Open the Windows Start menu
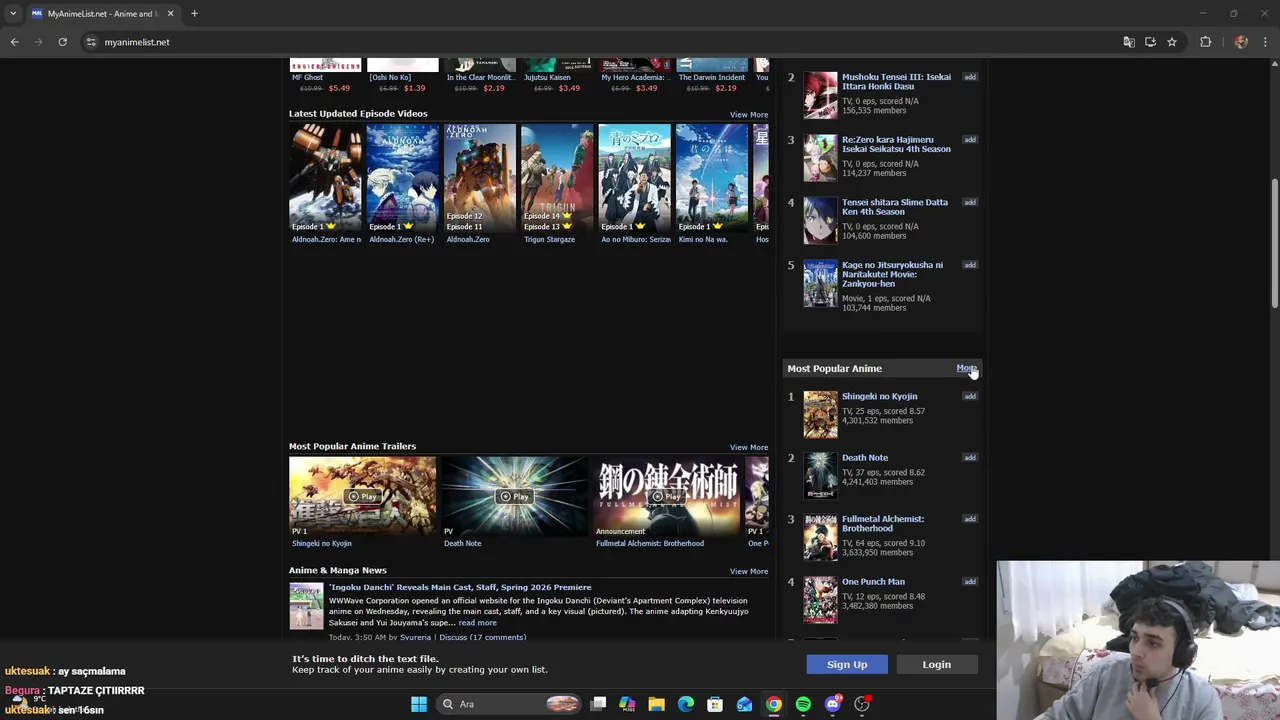Image resolution: width=1280 pixels, height=720 pixels. (419, 704)
